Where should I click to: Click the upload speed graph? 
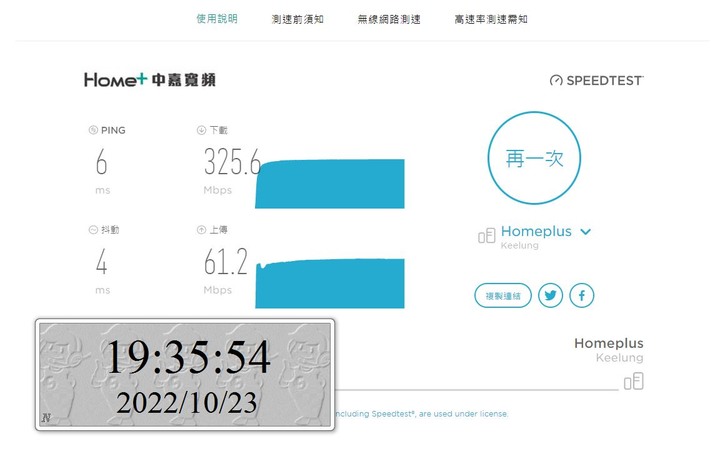click(330, 283)
